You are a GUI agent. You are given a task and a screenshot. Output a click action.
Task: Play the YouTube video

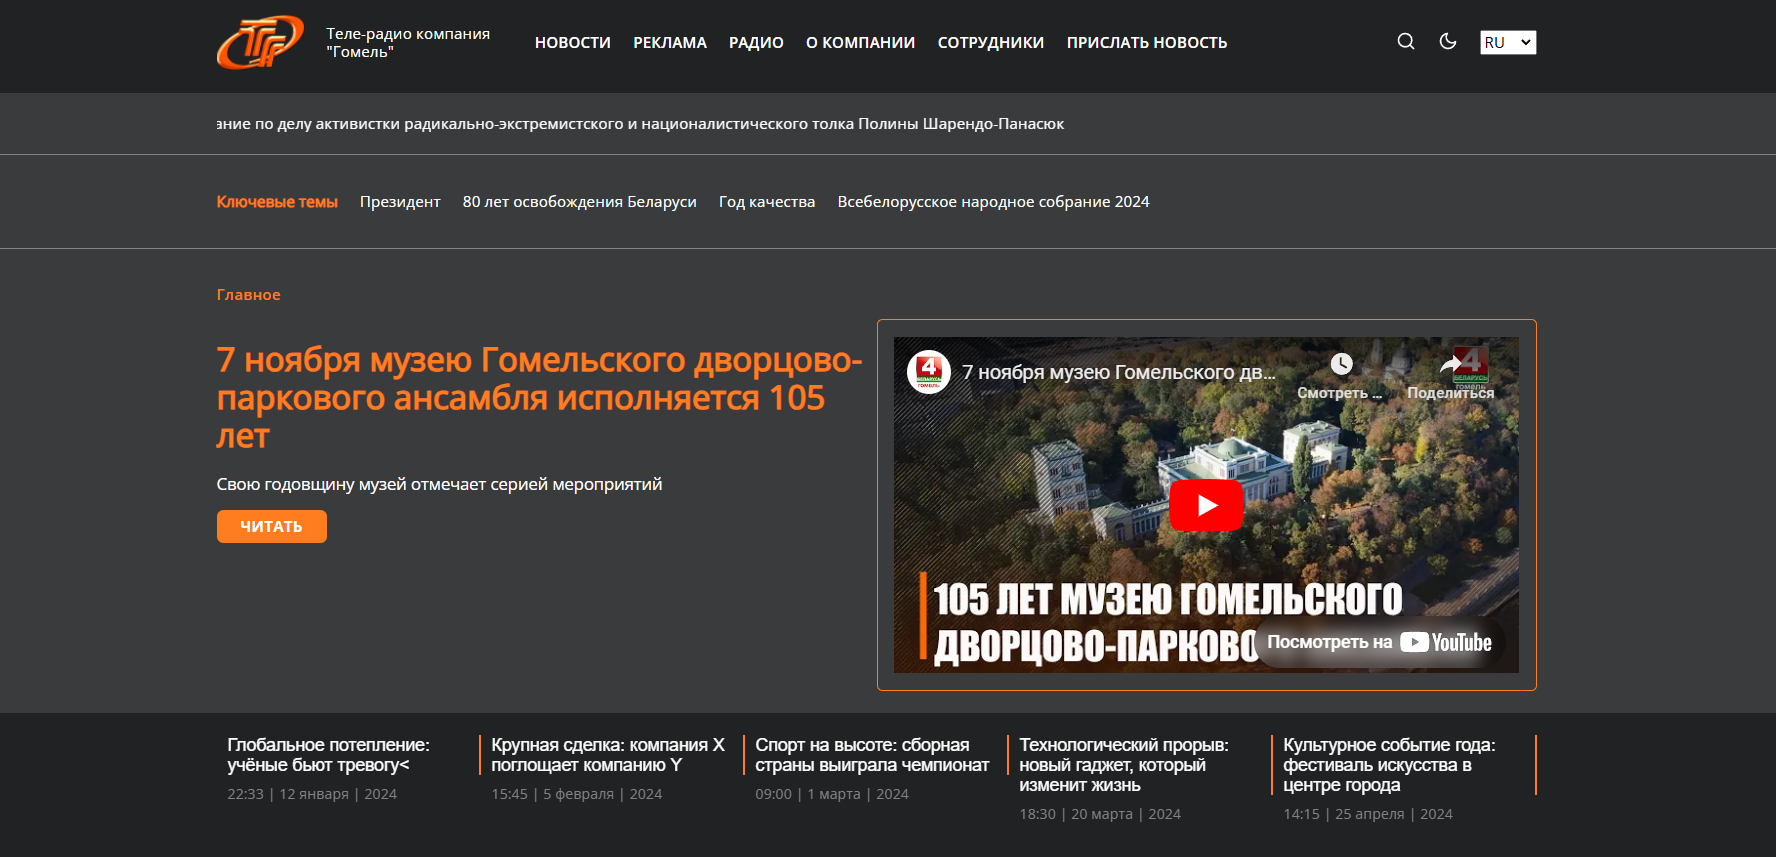pyautogui.click(x=1206, y=505)
